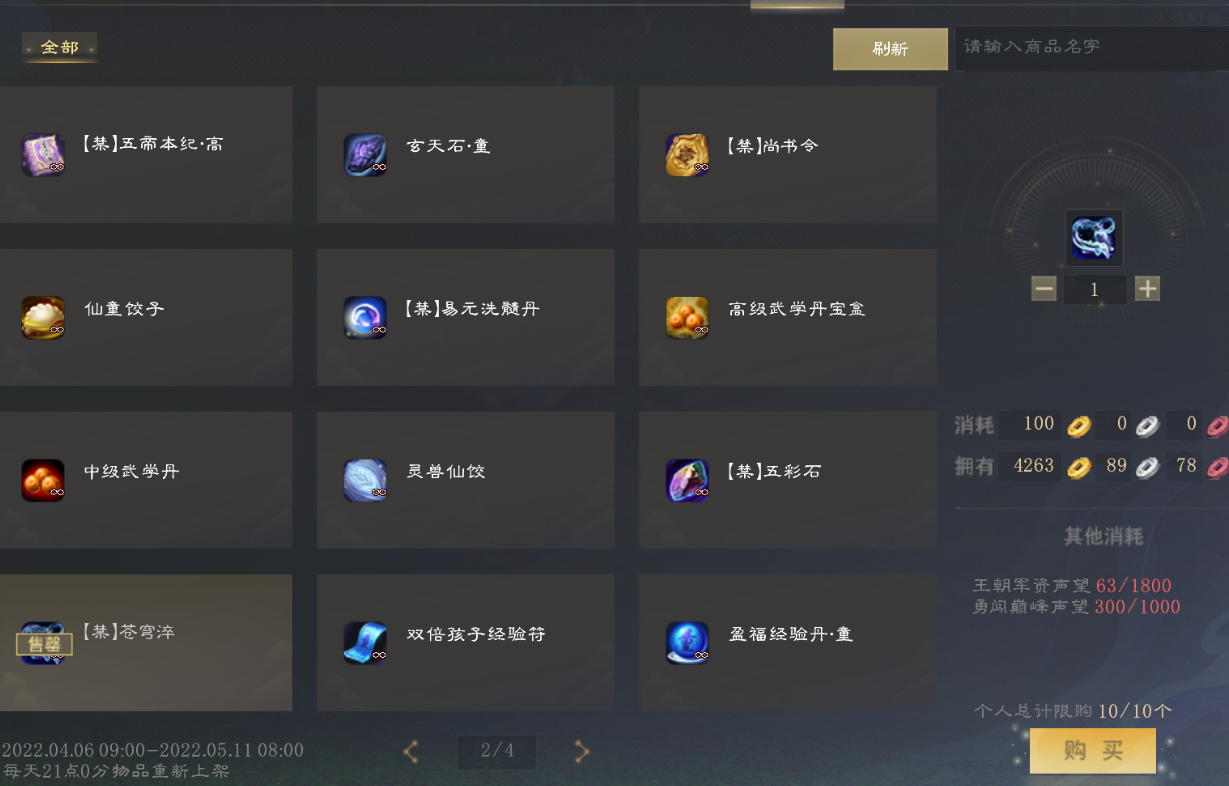The image size is (1229, 786).
Task: Pick the 盈福经验丹·童 orb icon
Action: [687, 643]
